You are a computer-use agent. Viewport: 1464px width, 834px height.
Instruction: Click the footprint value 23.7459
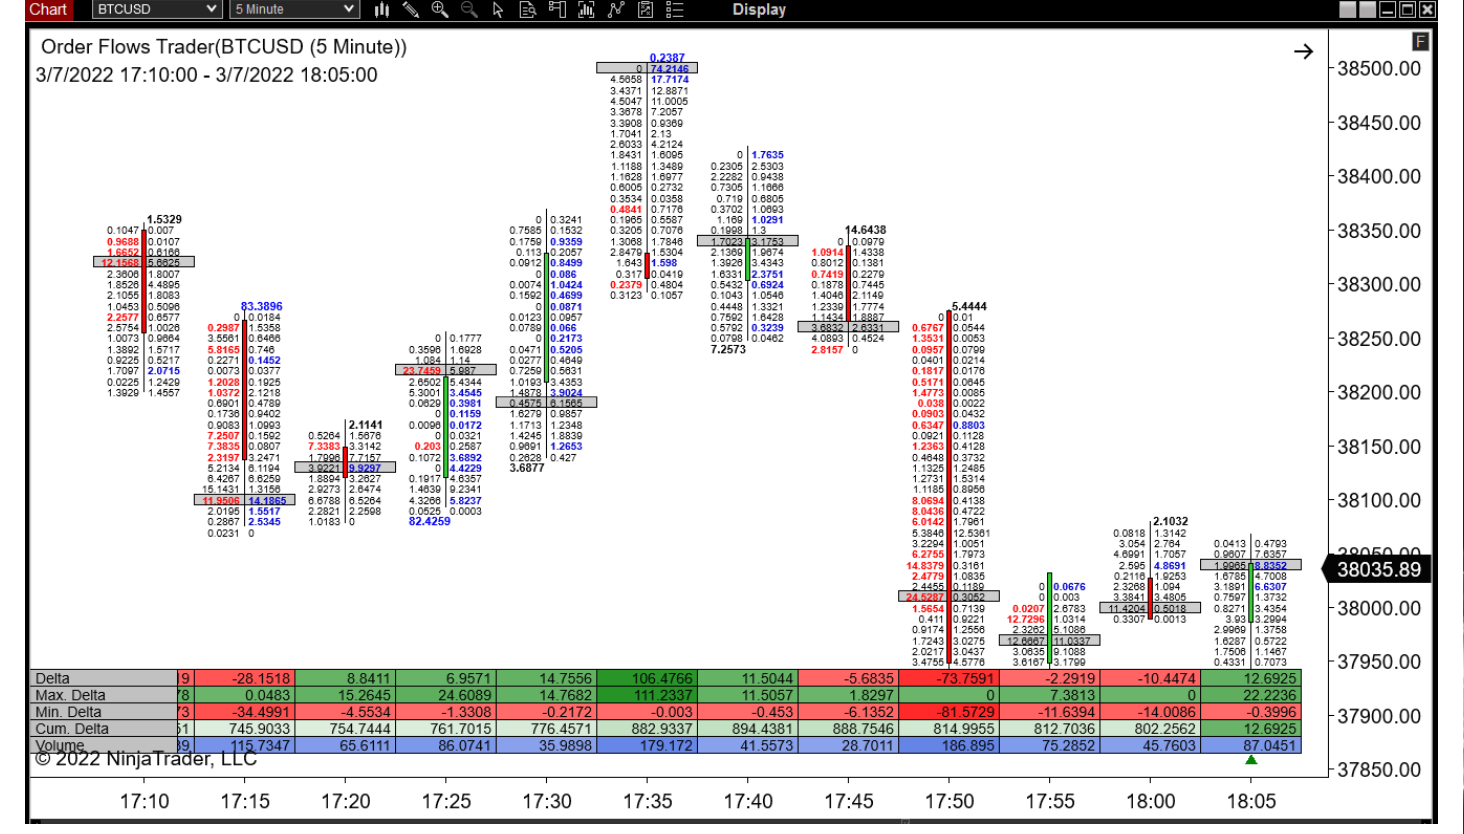(x=422, y=371)
